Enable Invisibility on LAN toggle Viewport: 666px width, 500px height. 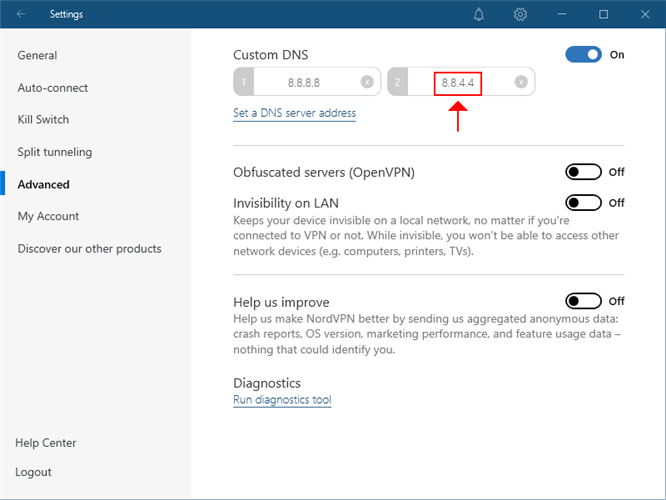[x=583, y=203]
